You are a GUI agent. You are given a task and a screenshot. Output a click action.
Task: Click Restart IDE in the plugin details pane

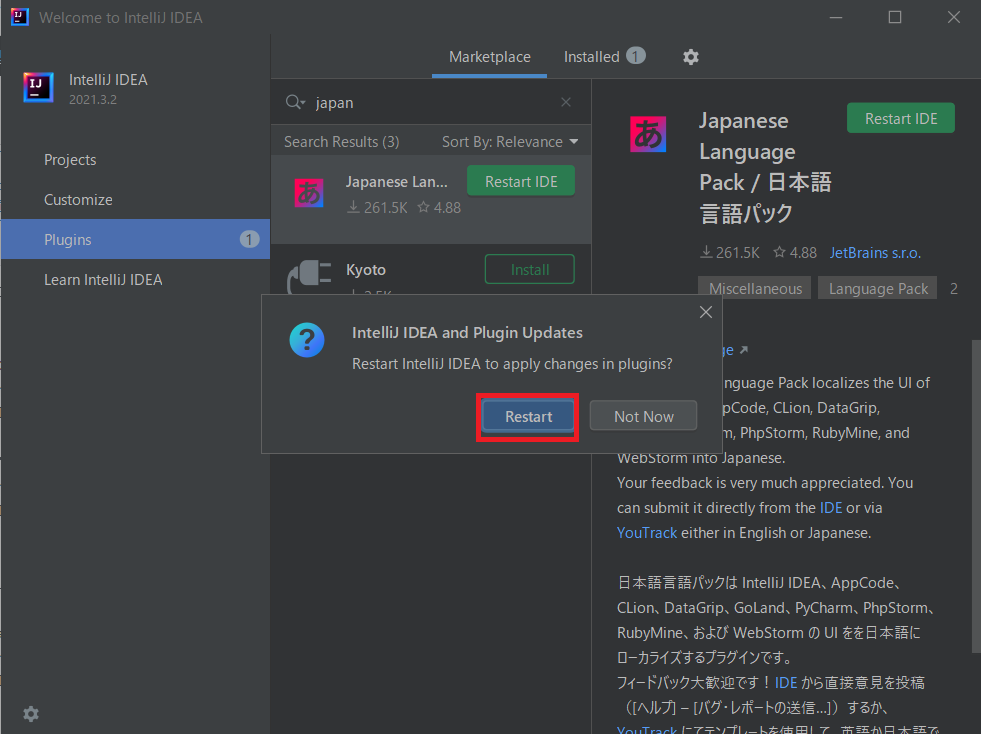[900, 118]
